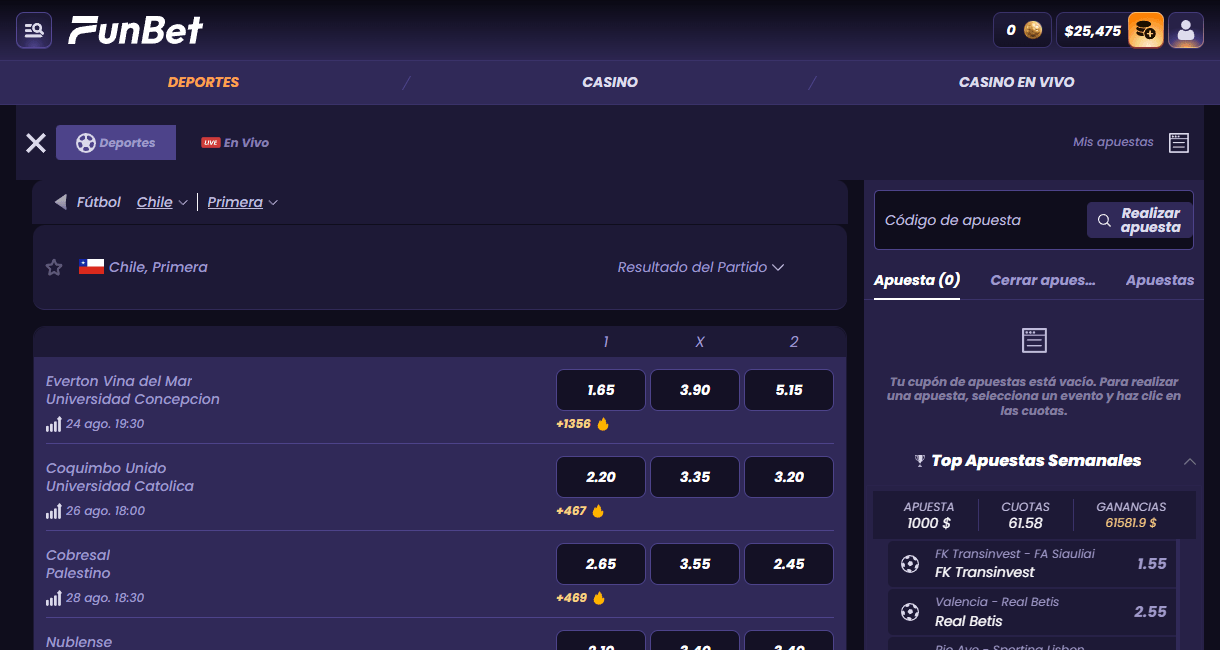This screenshot has width=1220, height=650.
Task: Switch to DEPORTES main tab
Action: point(204,82)
